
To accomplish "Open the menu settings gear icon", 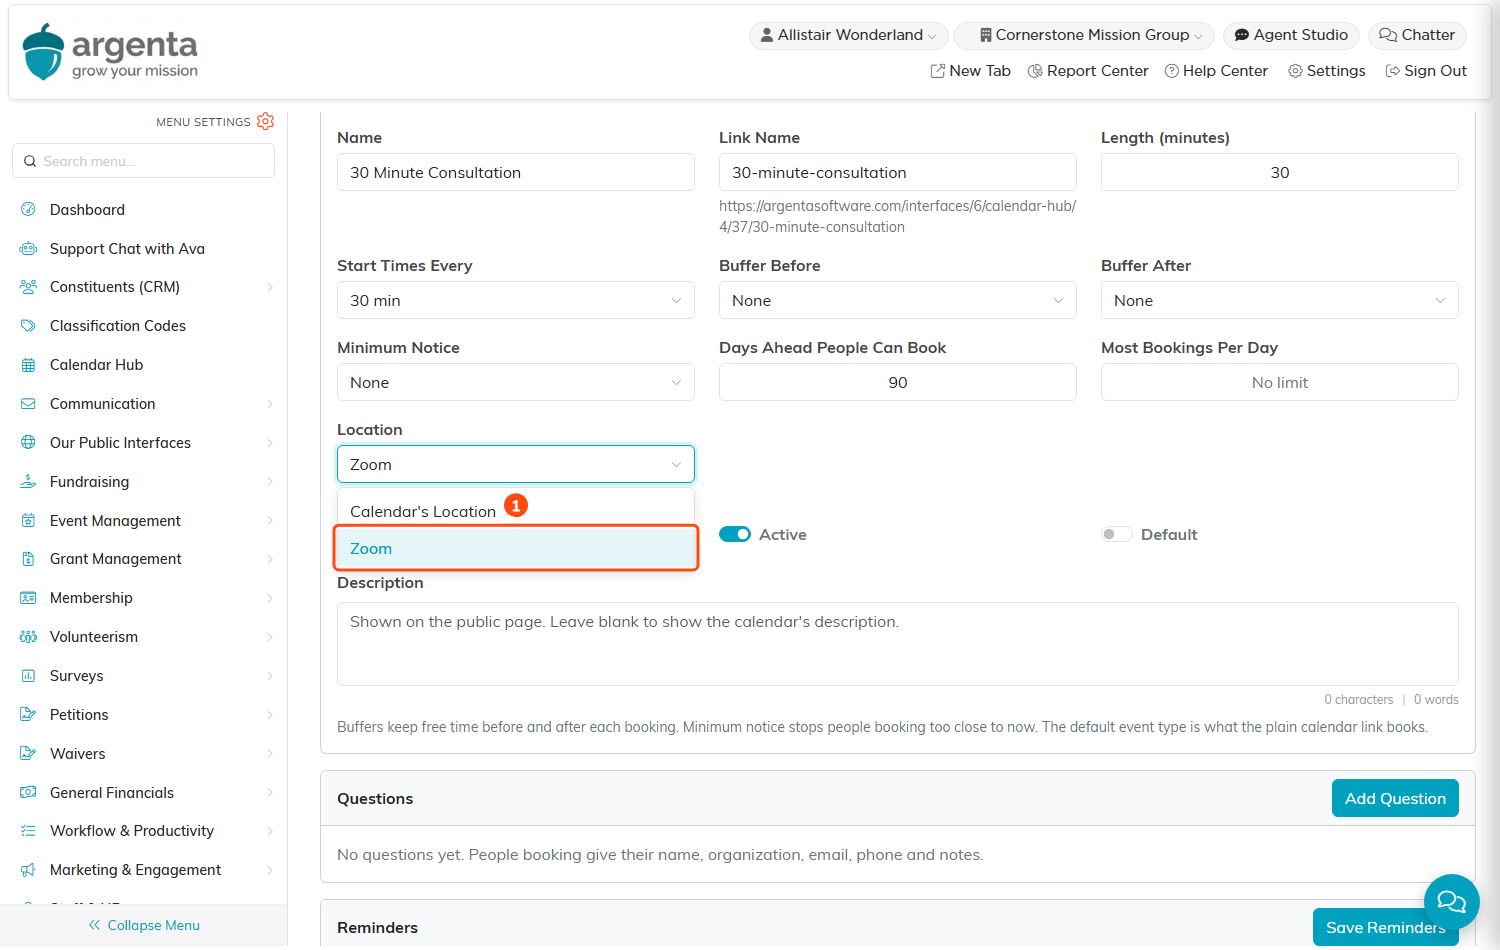I will click(265, 121).
